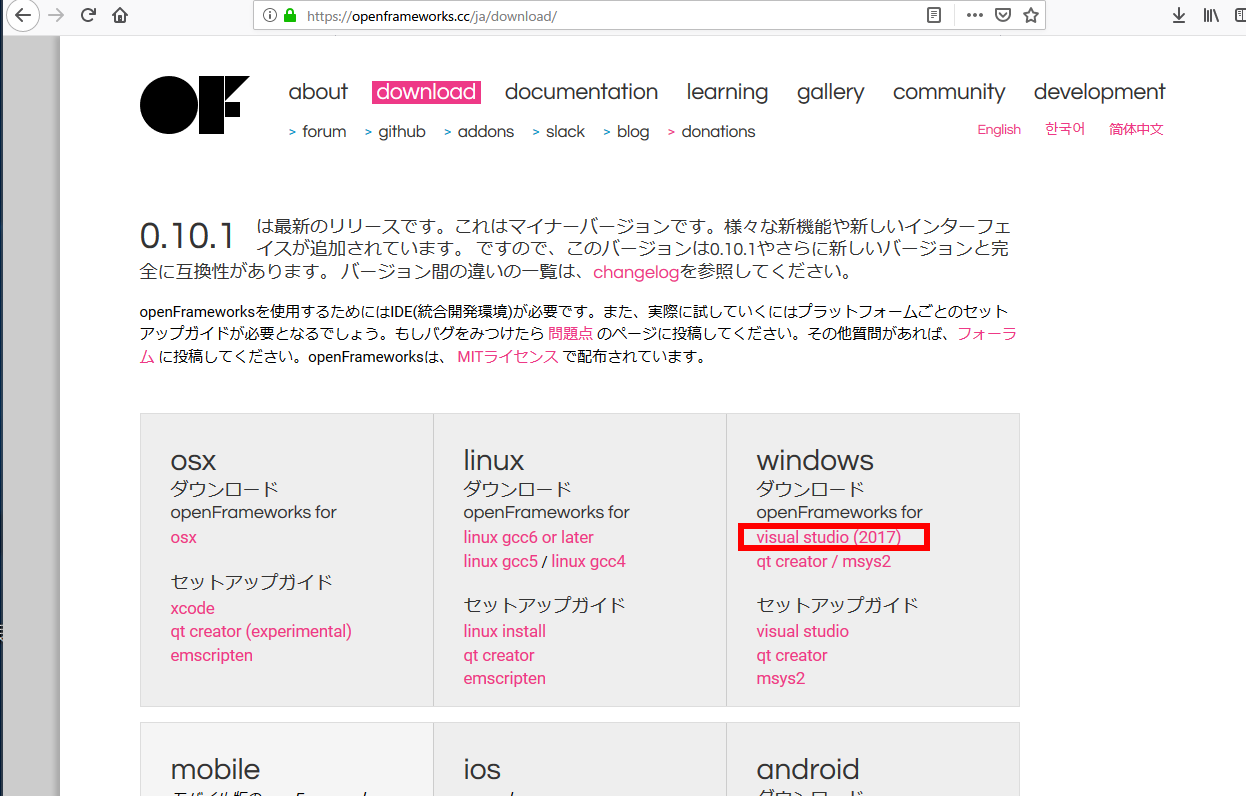The height and width of the screenshot is (796, 1246).
Task: Open the qt creator guide under linux
Action: (499, 655)
